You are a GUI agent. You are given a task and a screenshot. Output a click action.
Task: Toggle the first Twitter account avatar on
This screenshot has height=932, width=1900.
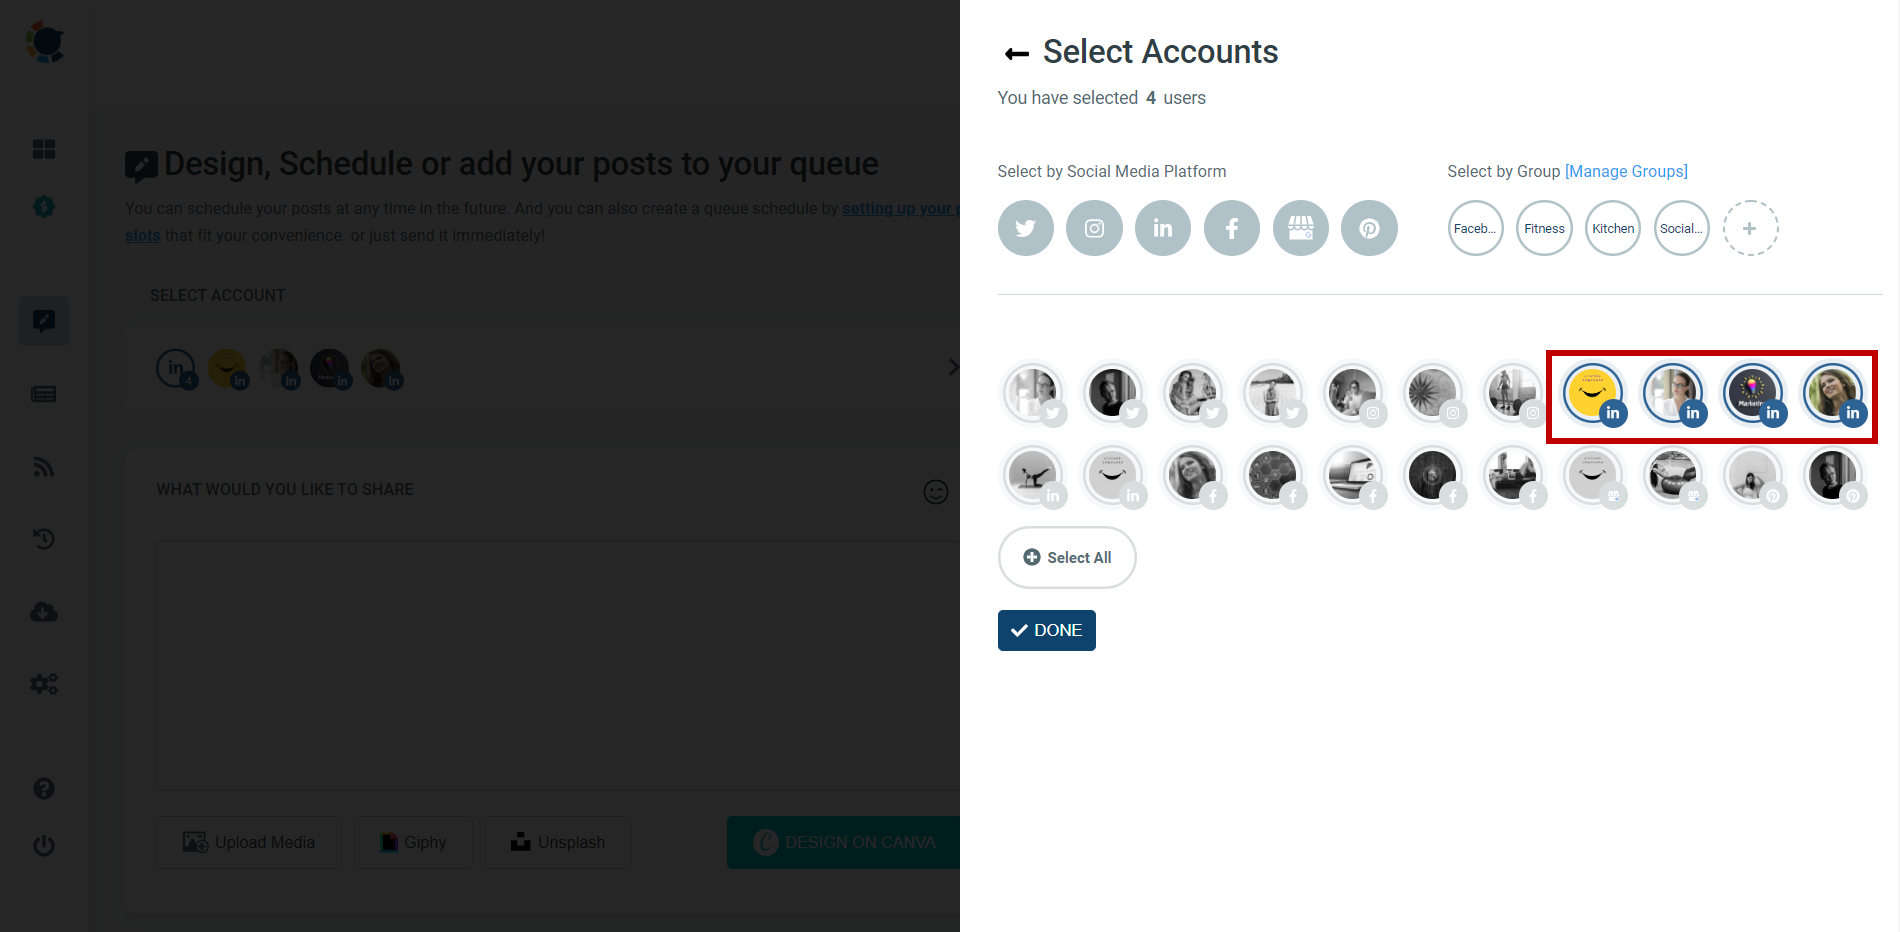pos(1034,392)
